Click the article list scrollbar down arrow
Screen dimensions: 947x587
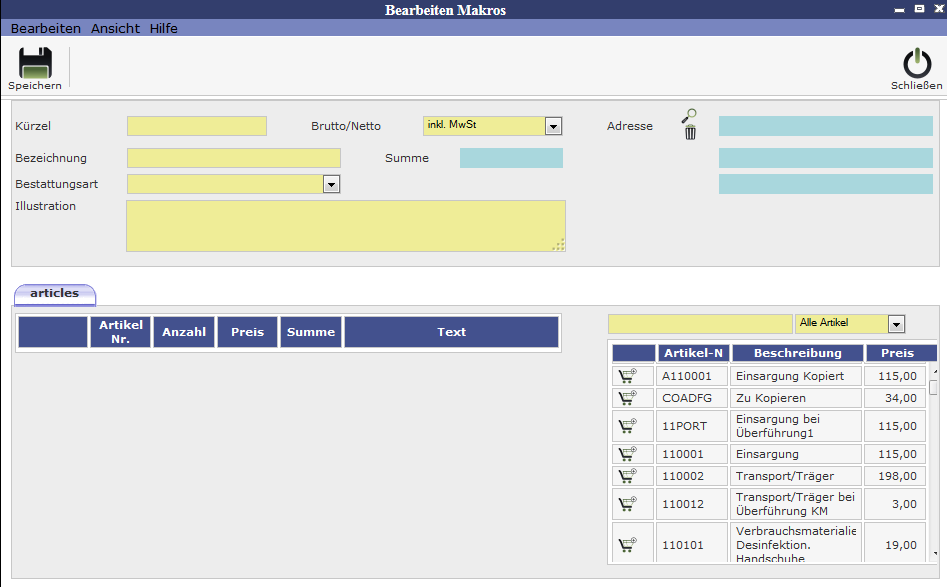click(934, 553)
